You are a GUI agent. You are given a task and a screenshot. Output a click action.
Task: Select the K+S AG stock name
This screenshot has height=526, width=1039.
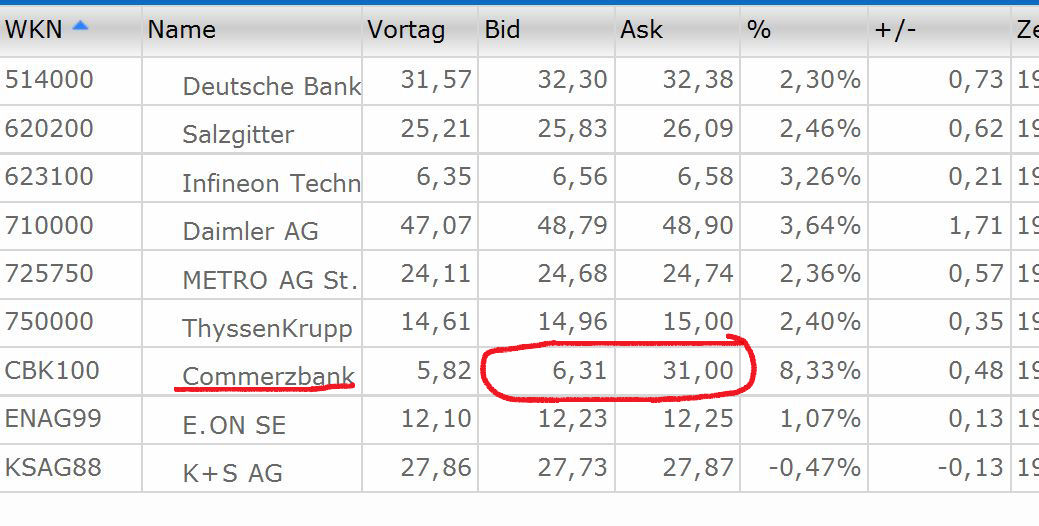pyautogui.click(x=232, y=472)
